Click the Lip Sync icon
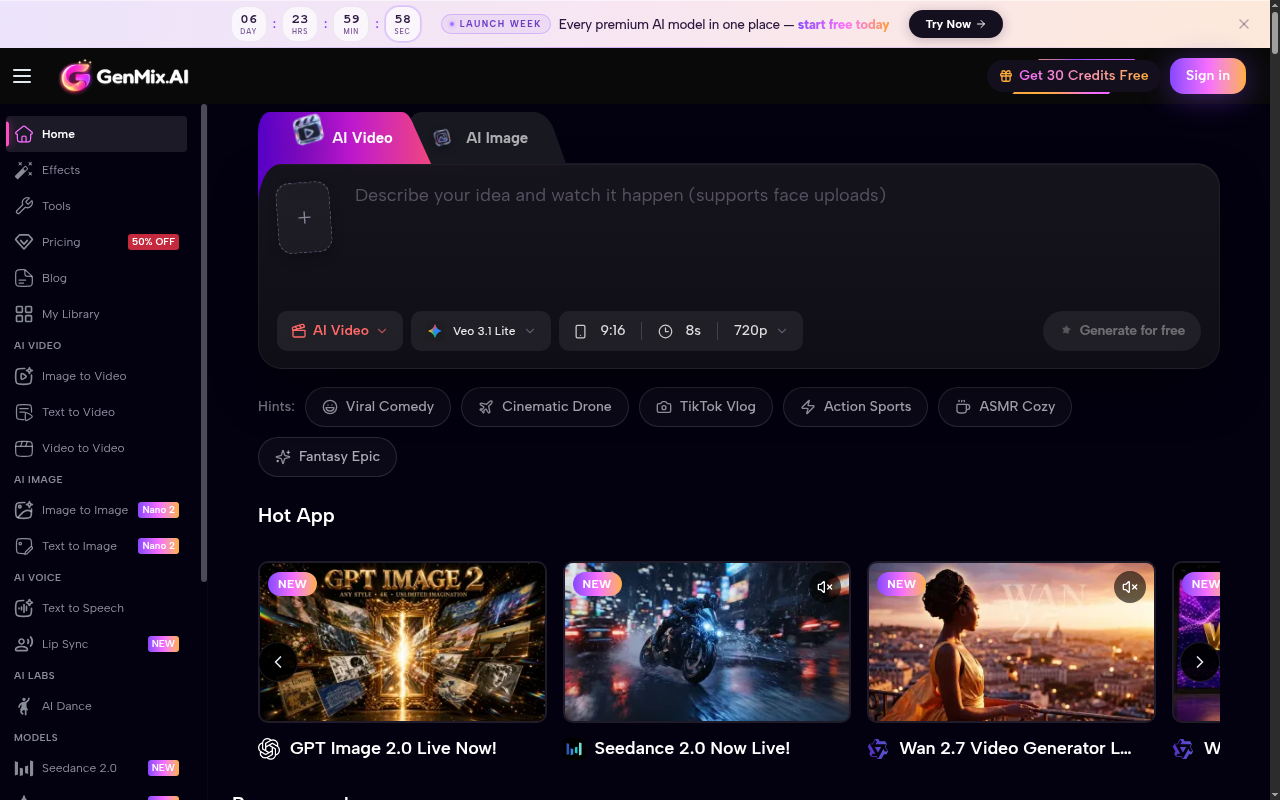 click(x=24, y=644)
